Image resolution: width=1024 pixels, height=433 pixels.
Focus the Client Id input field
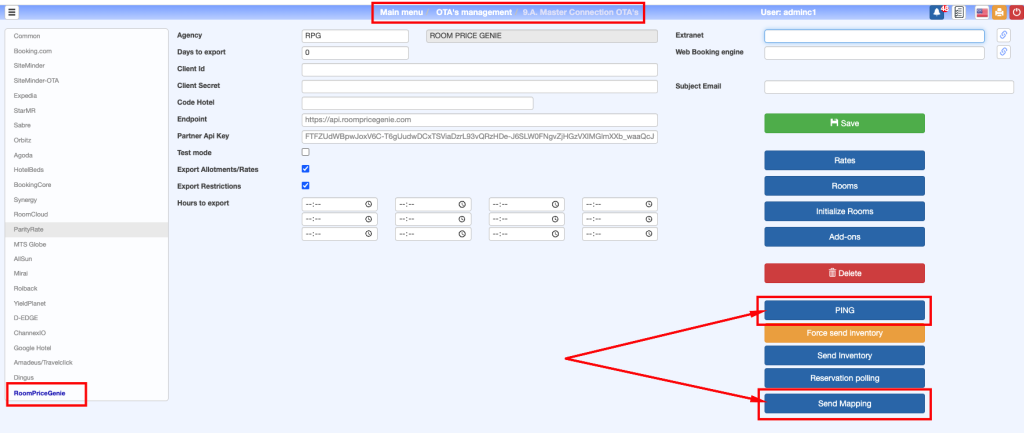[479, 70]
